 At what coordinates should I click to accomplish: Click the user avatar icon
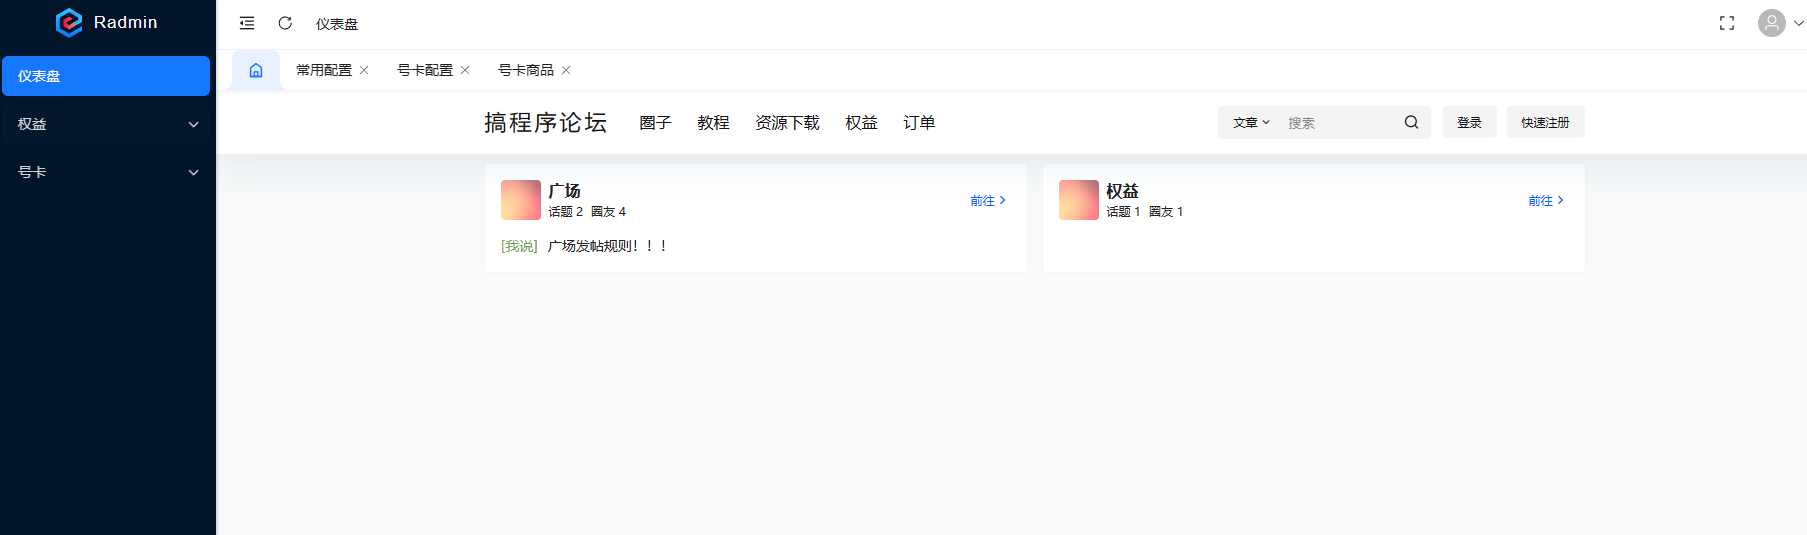(x=1771, y=23)
